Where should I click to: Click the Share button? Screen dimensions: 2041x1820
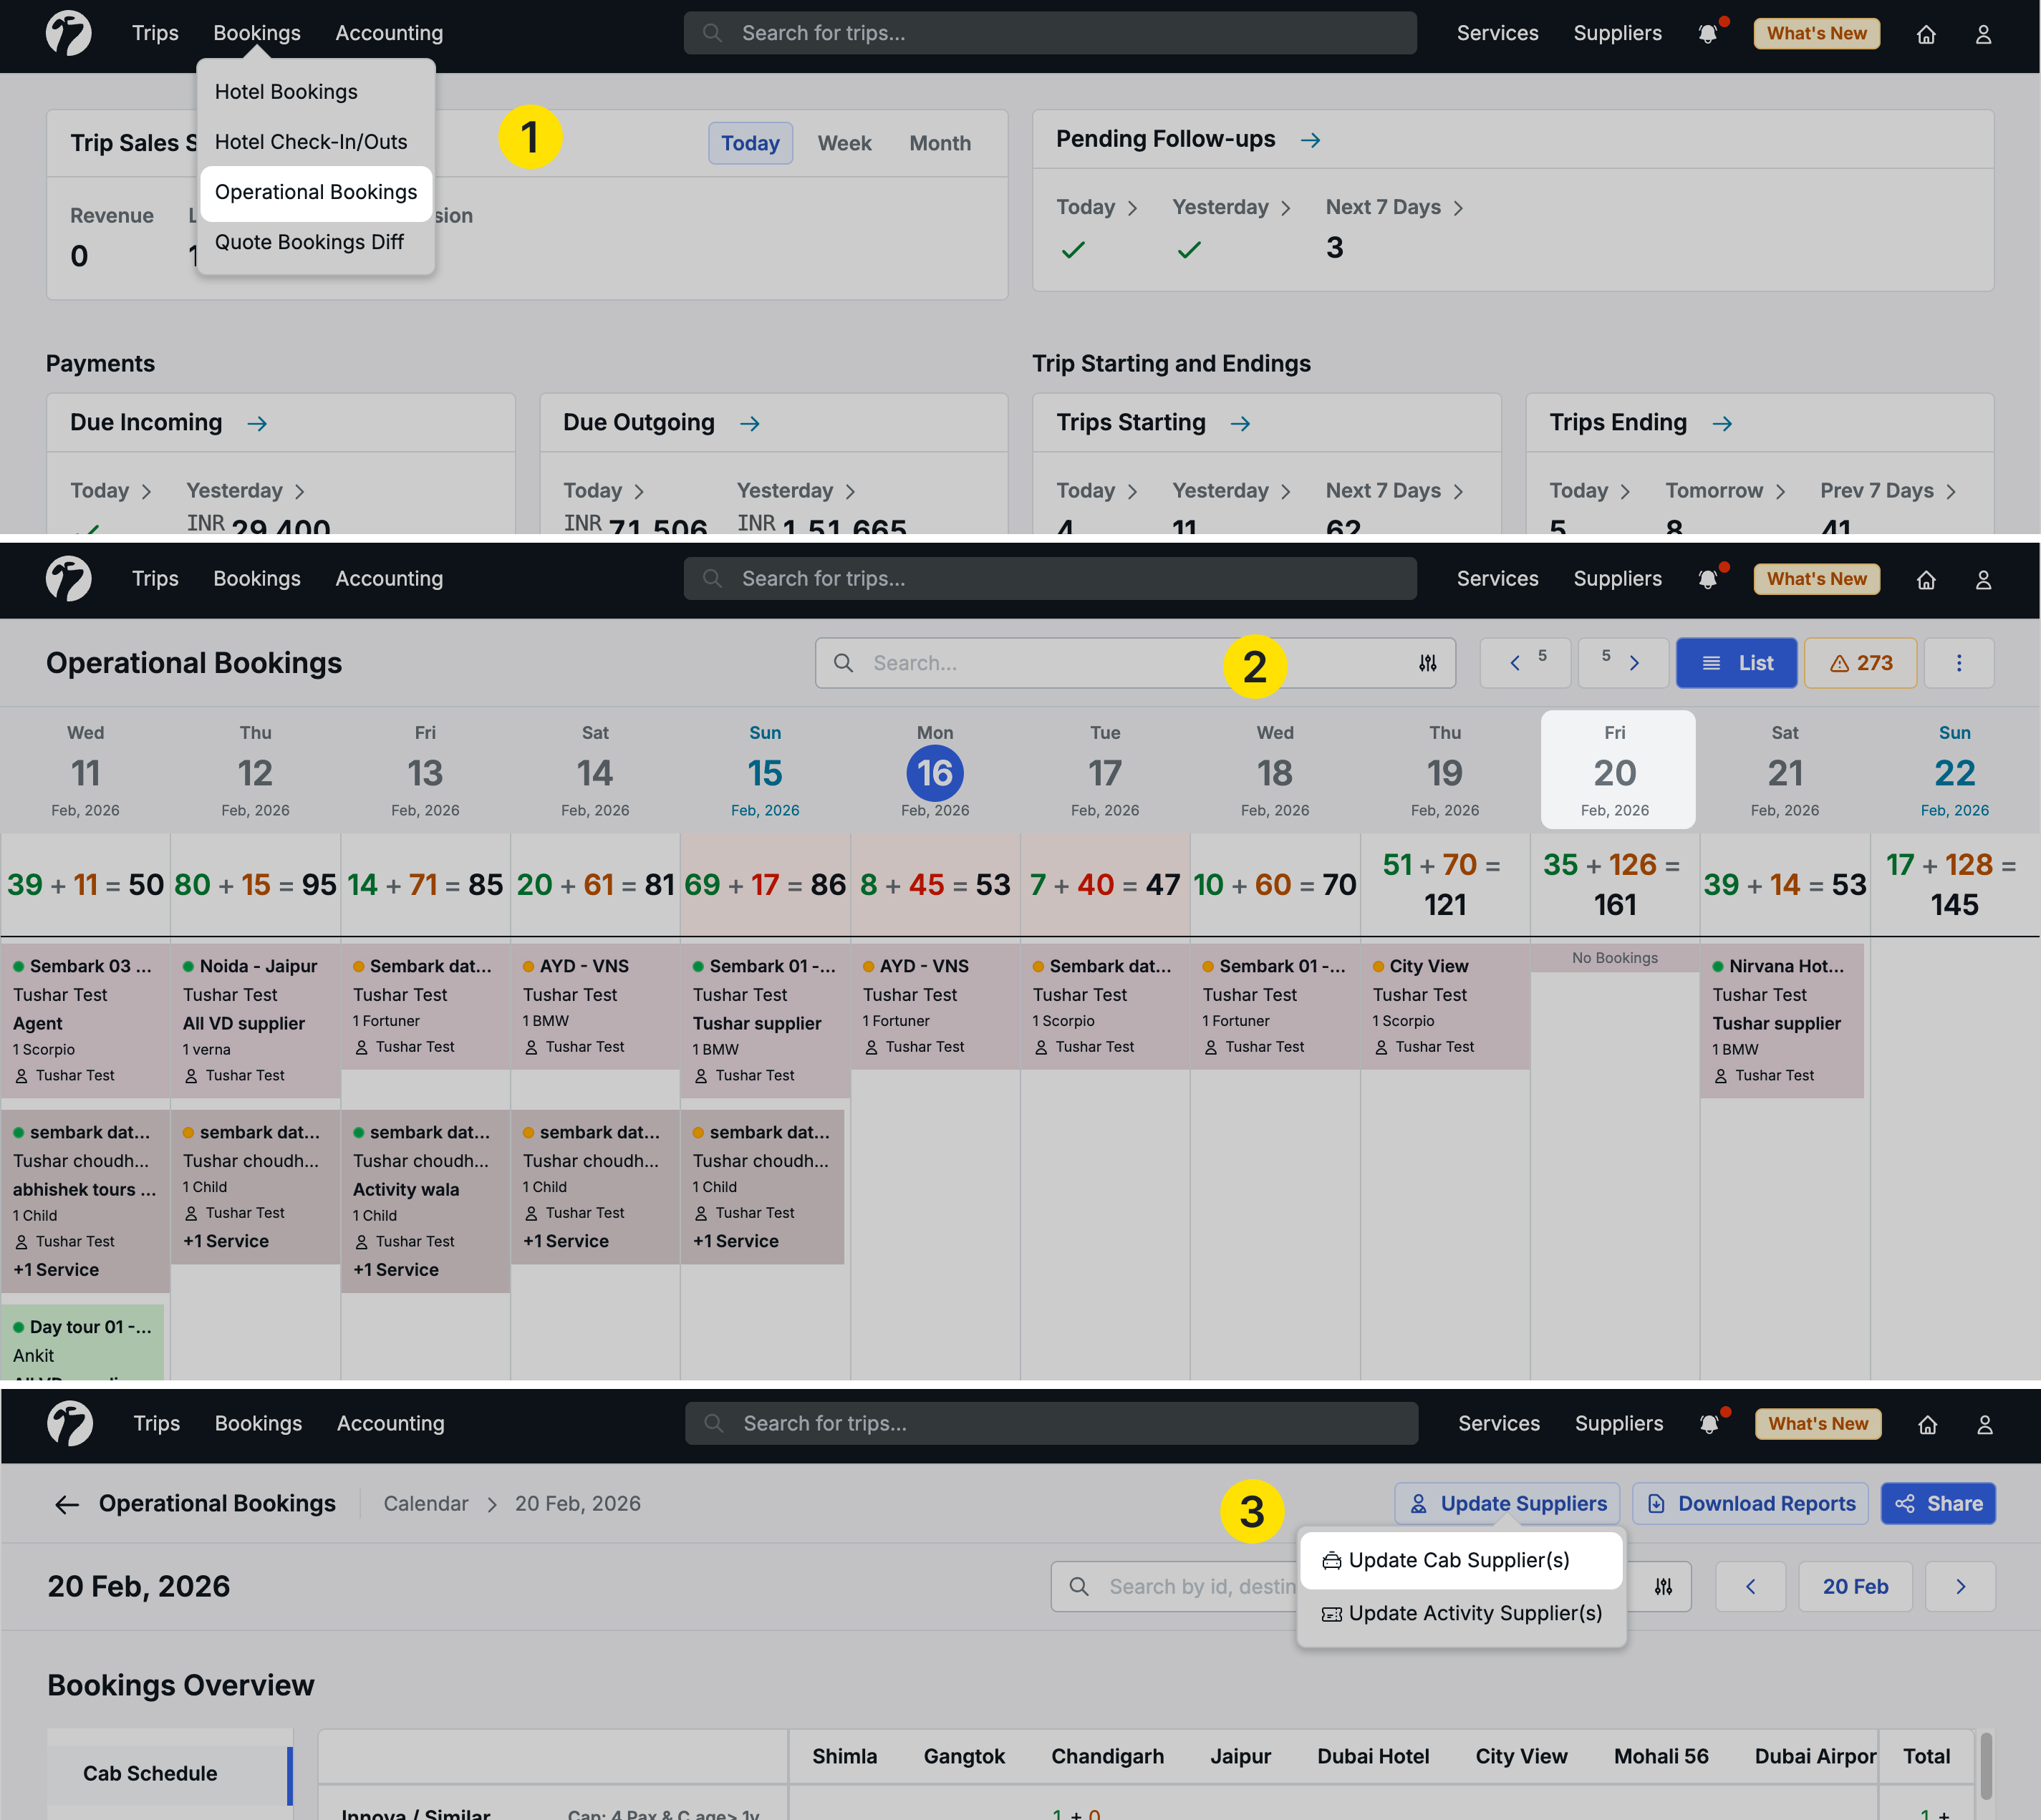pyautogui.click(x=1937, y=1504)
